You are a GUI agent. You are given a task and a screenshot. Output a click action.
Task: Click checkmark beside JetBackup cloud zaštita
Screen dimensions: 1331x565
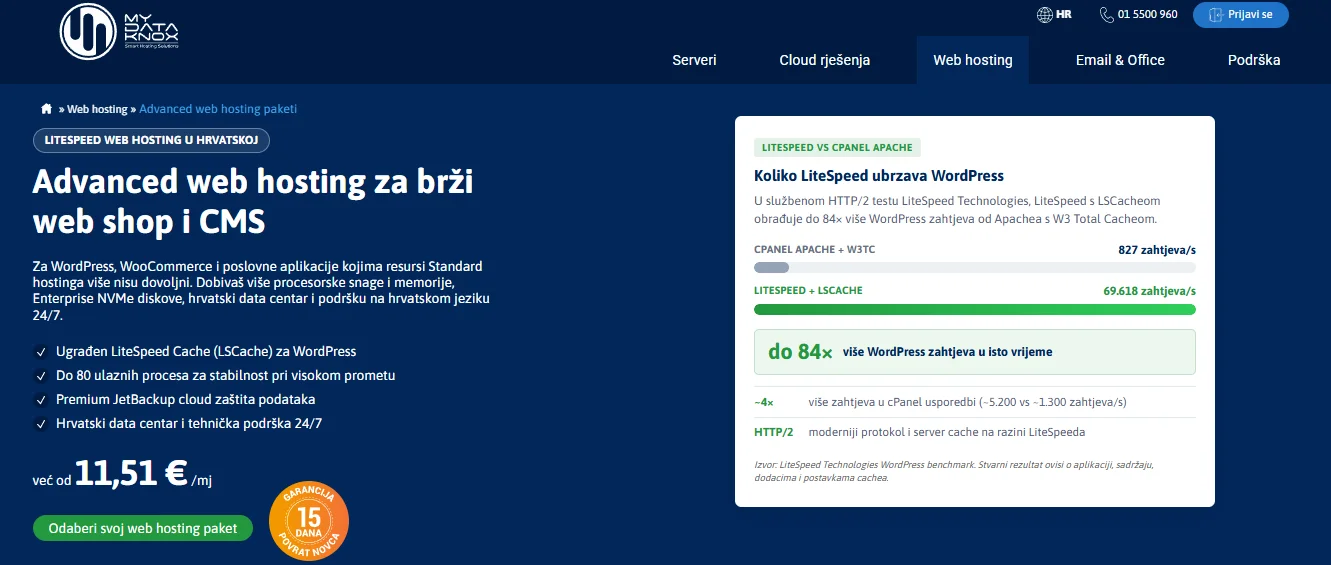[x=41, y=400]
